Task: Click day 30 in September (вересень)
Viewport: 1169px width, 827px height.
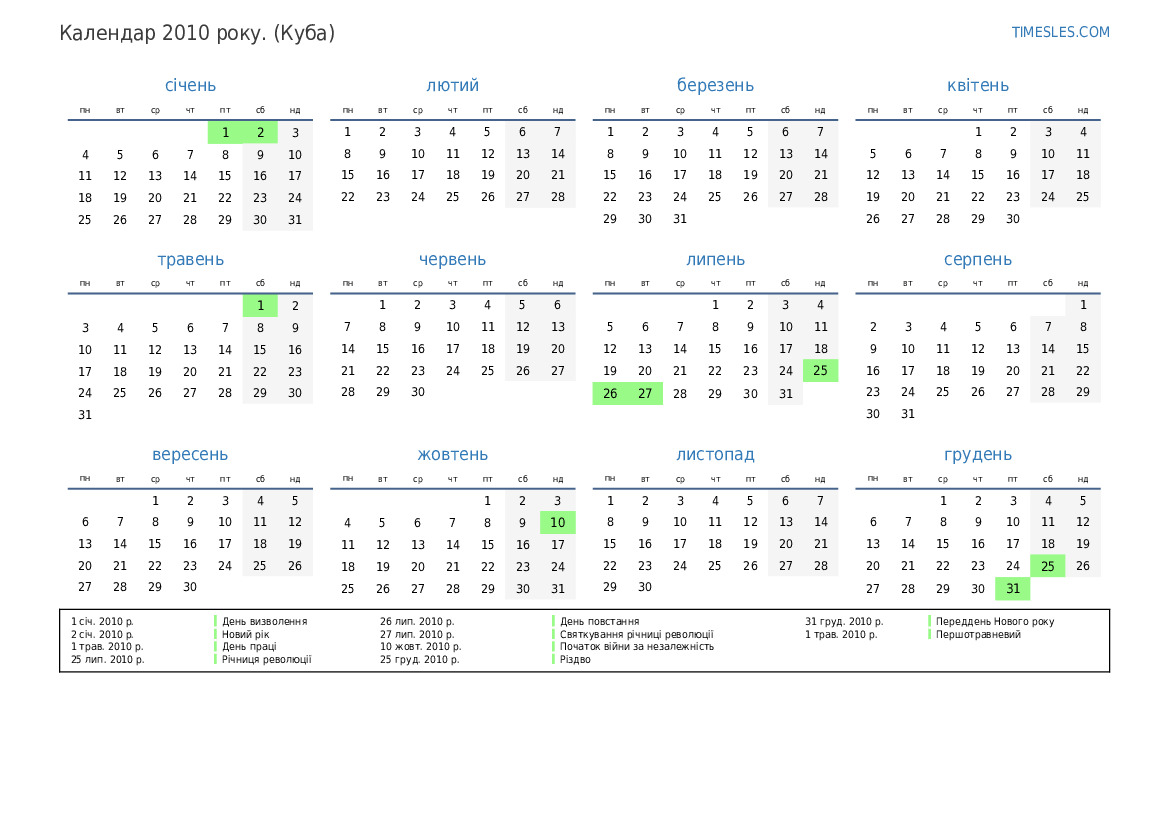Action: (x=190, y=587)
